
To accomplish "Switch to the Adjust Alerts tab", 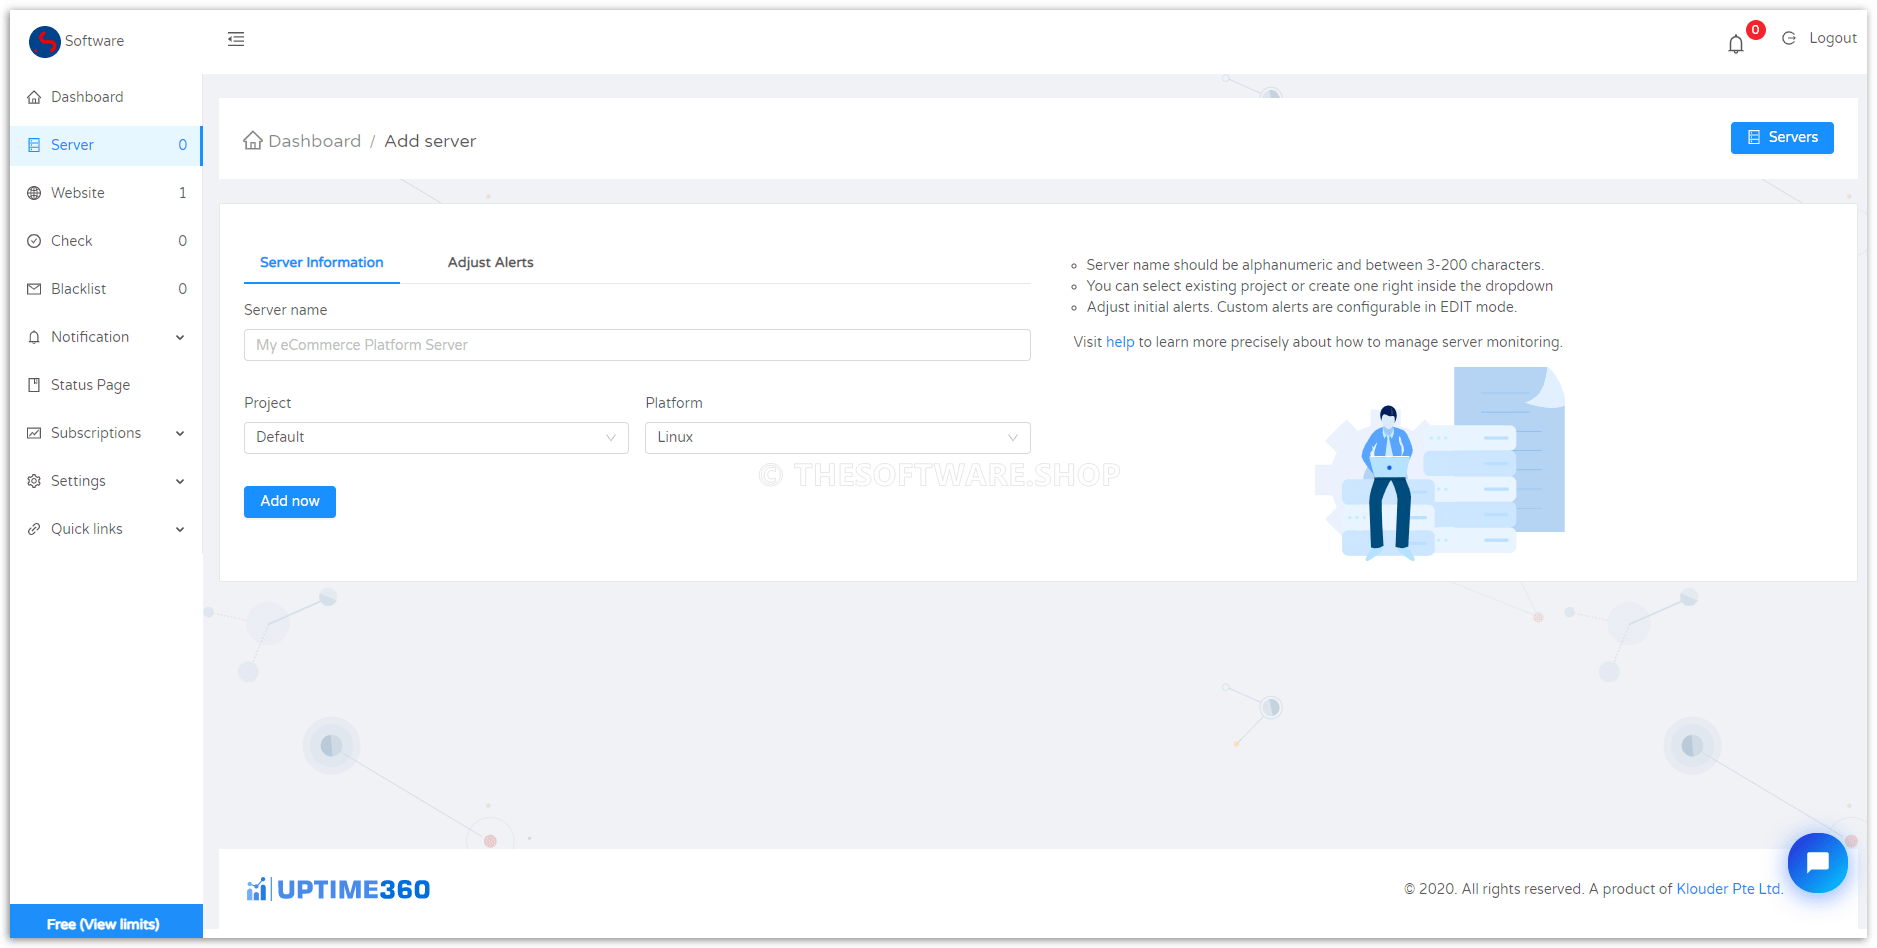I will [x=490, y=262].
